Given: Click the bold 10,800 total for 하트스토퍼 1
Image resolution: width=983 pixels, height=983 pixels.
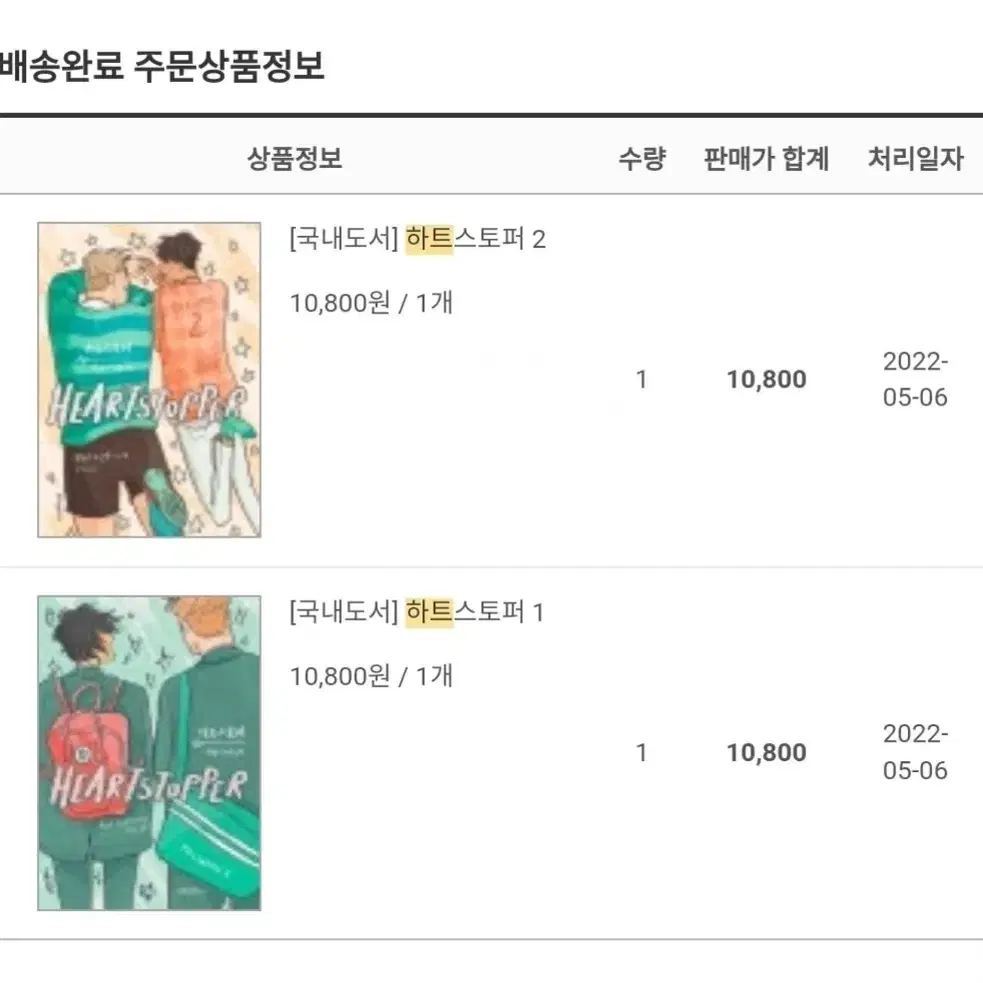Looking at the screenshot, I should pos(766,752).
